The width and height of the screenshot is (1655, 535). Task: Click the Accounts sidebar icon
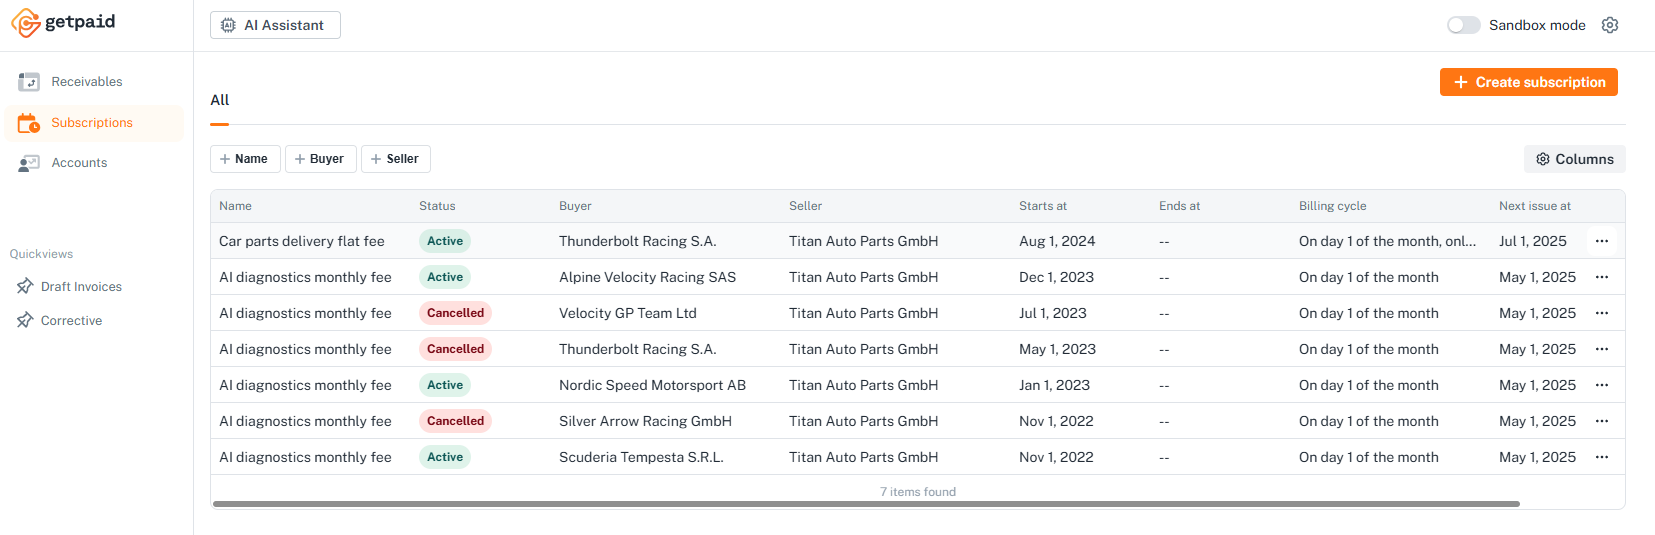click(x=29, y=163)
